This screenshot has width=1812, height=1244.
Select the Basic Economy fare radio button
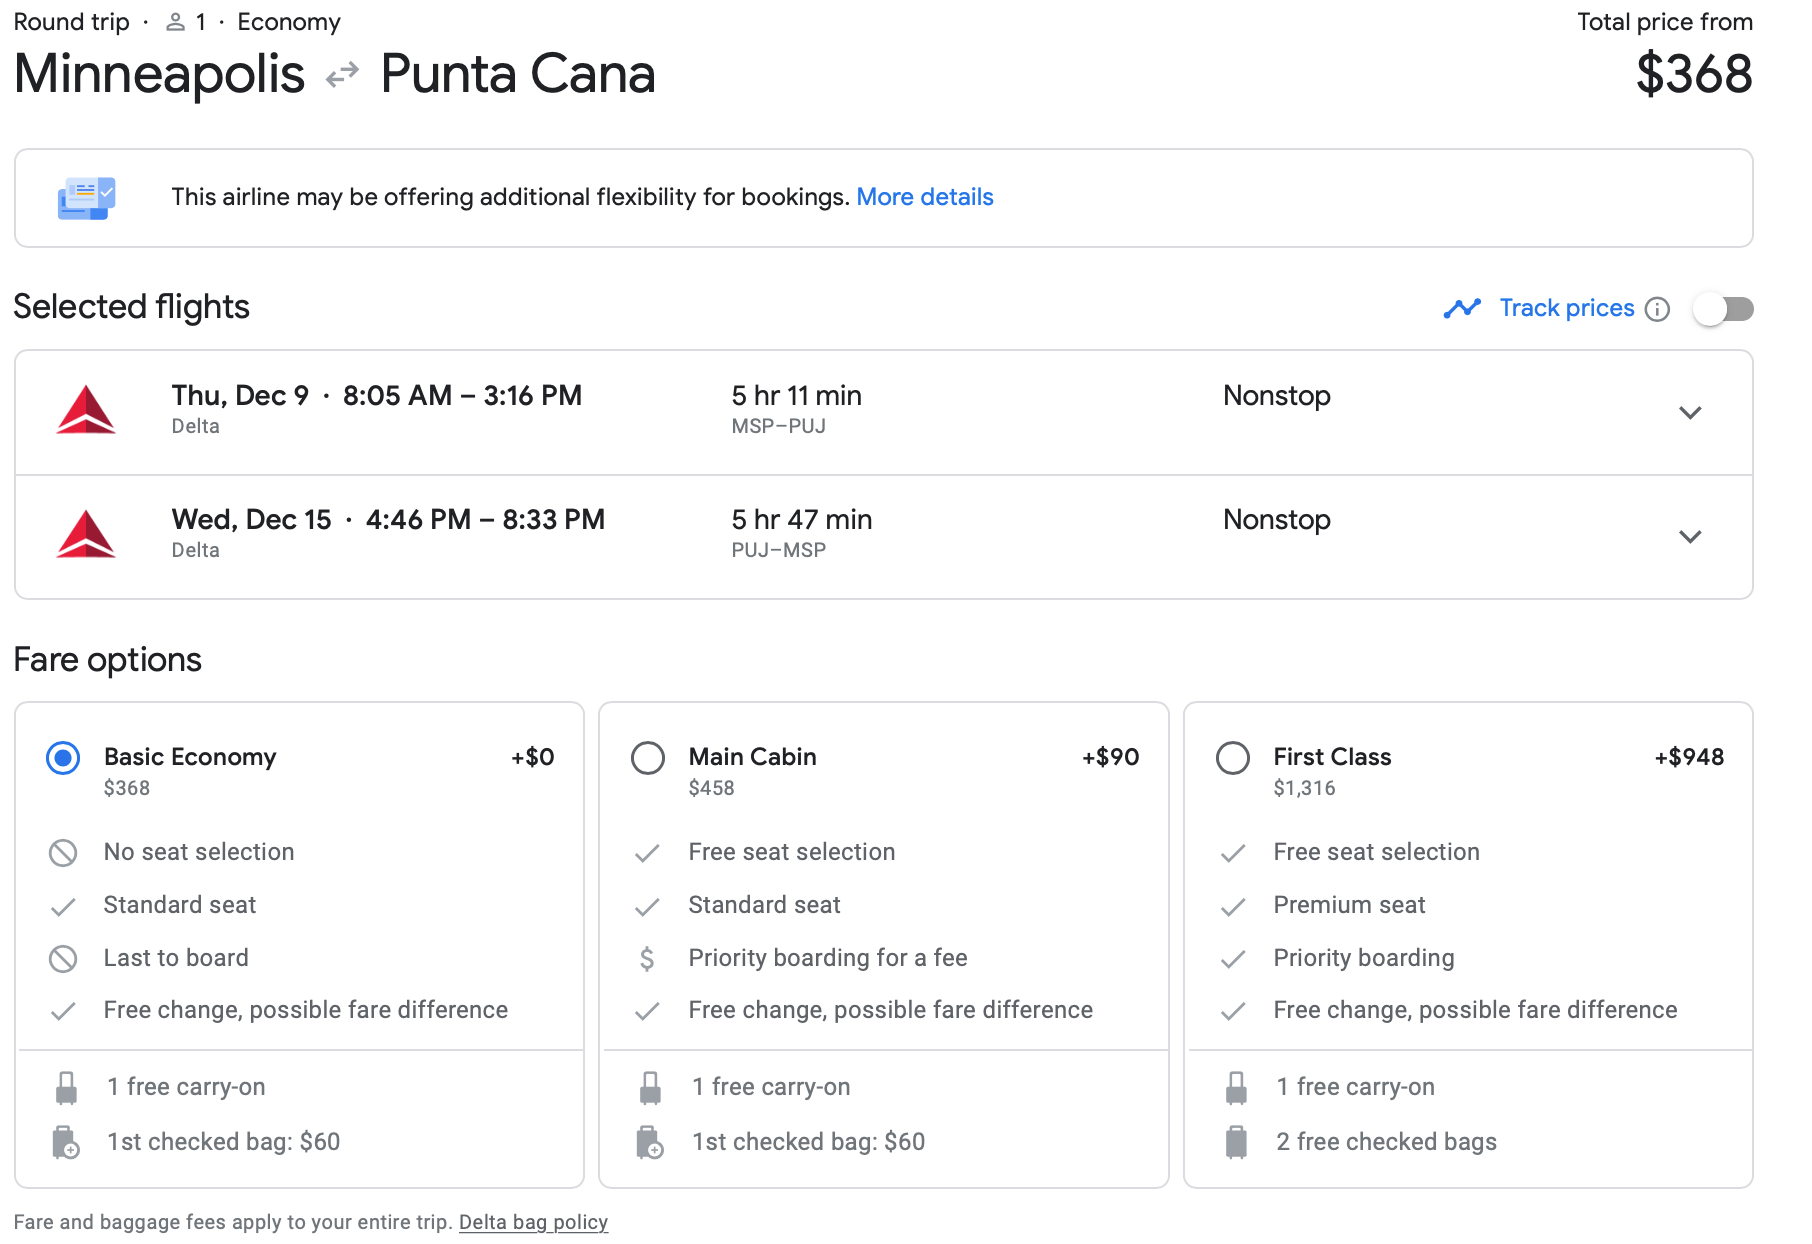(x=63, y=758)
